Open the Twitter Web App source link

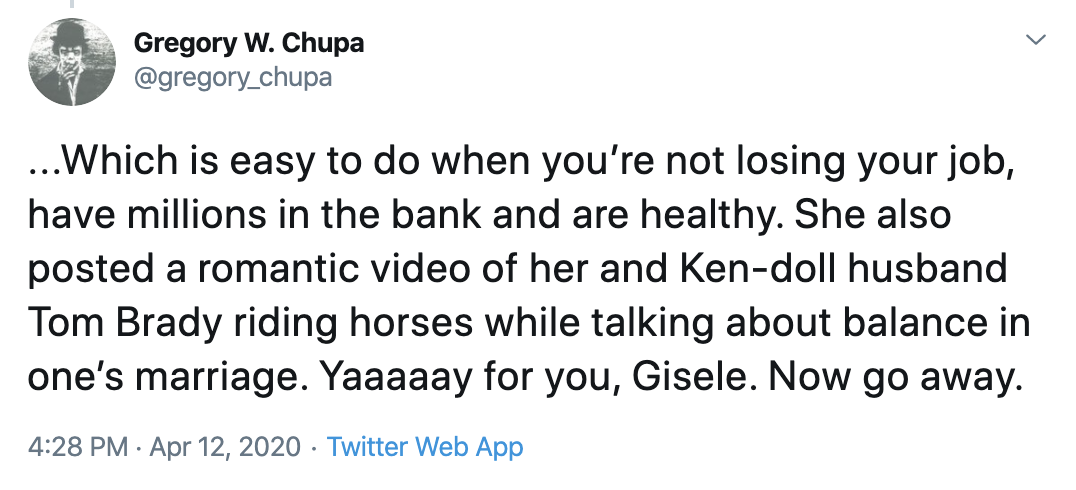[425, 447]
